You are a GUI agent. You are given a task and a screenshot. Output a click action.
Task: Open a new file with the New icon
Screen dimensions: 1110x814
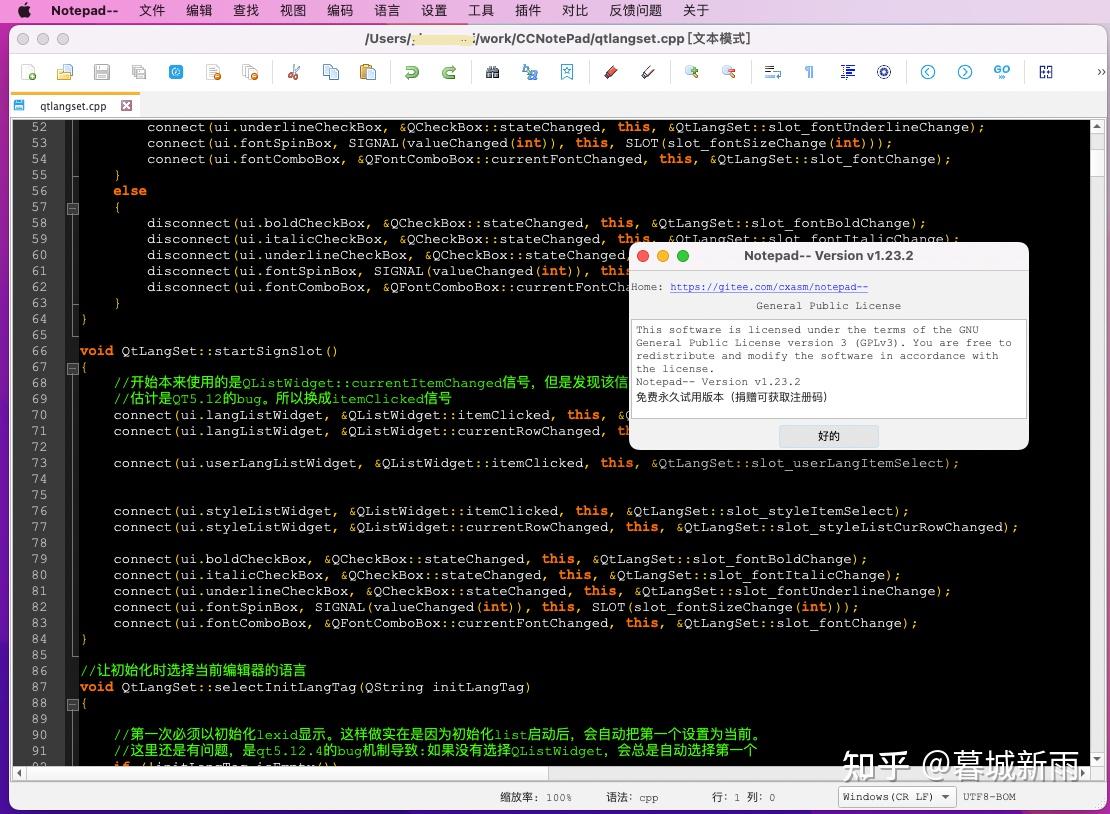pyautogui.click(x=27, y=72)
